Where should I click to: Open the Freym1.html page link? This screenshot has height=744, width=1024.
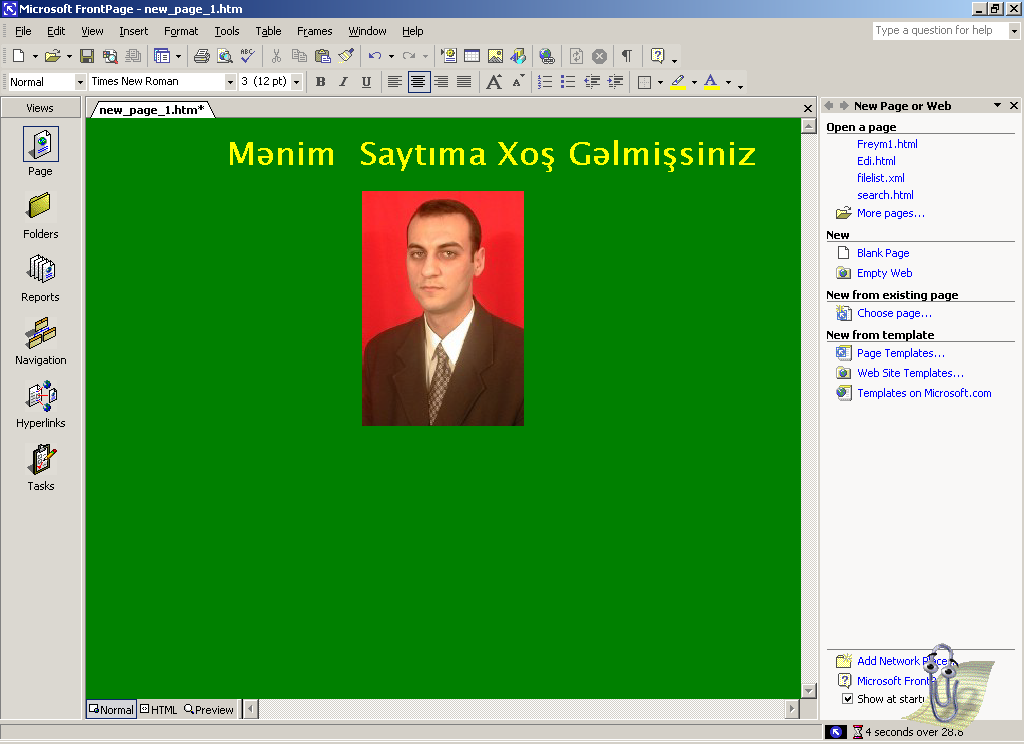887,144
